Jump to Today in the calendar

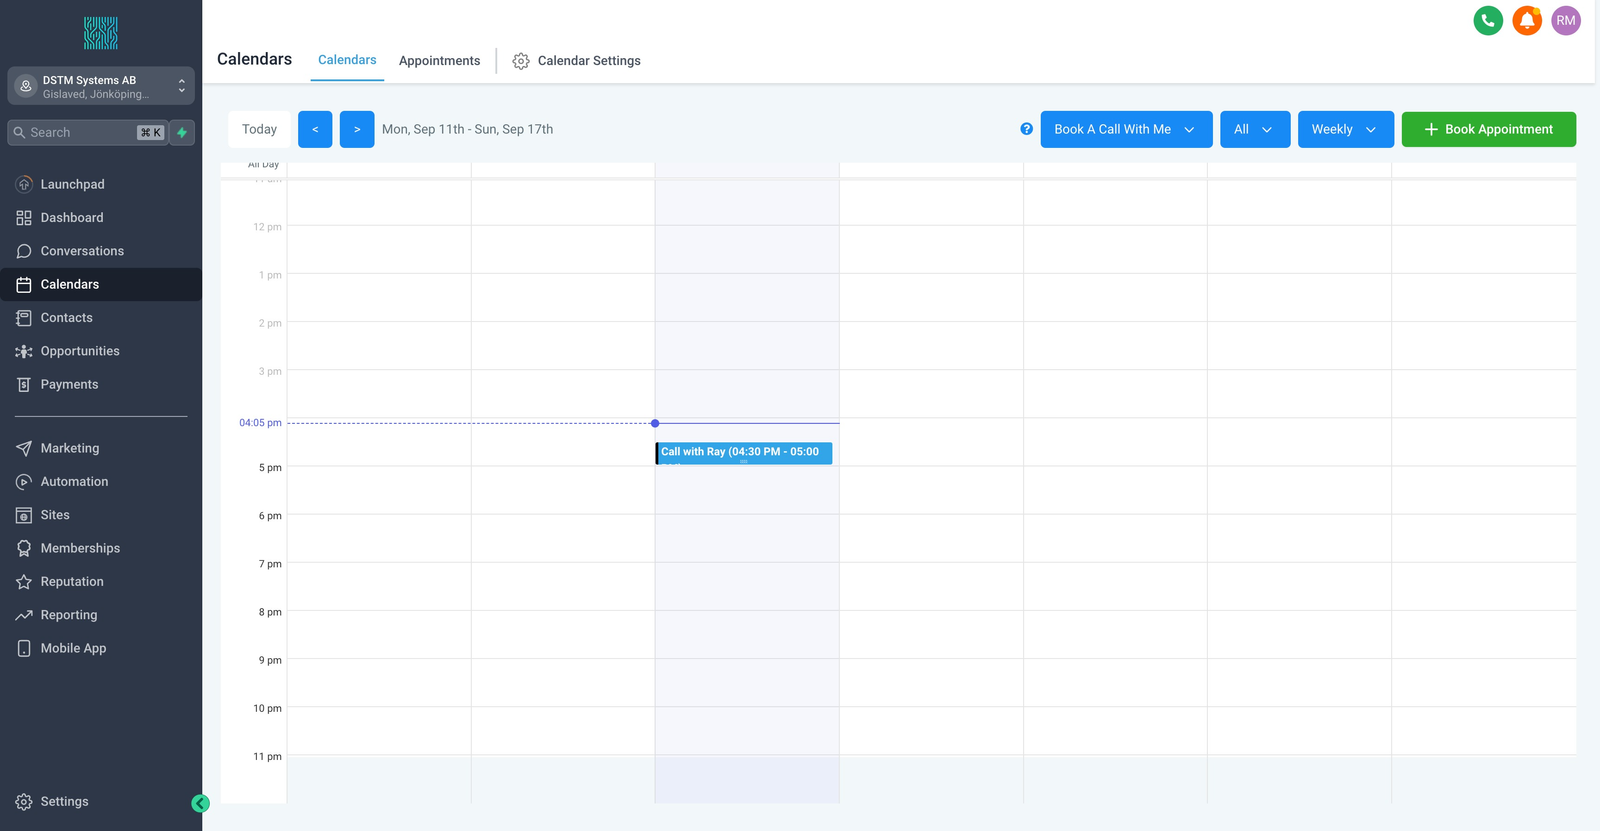pos(259,130)
